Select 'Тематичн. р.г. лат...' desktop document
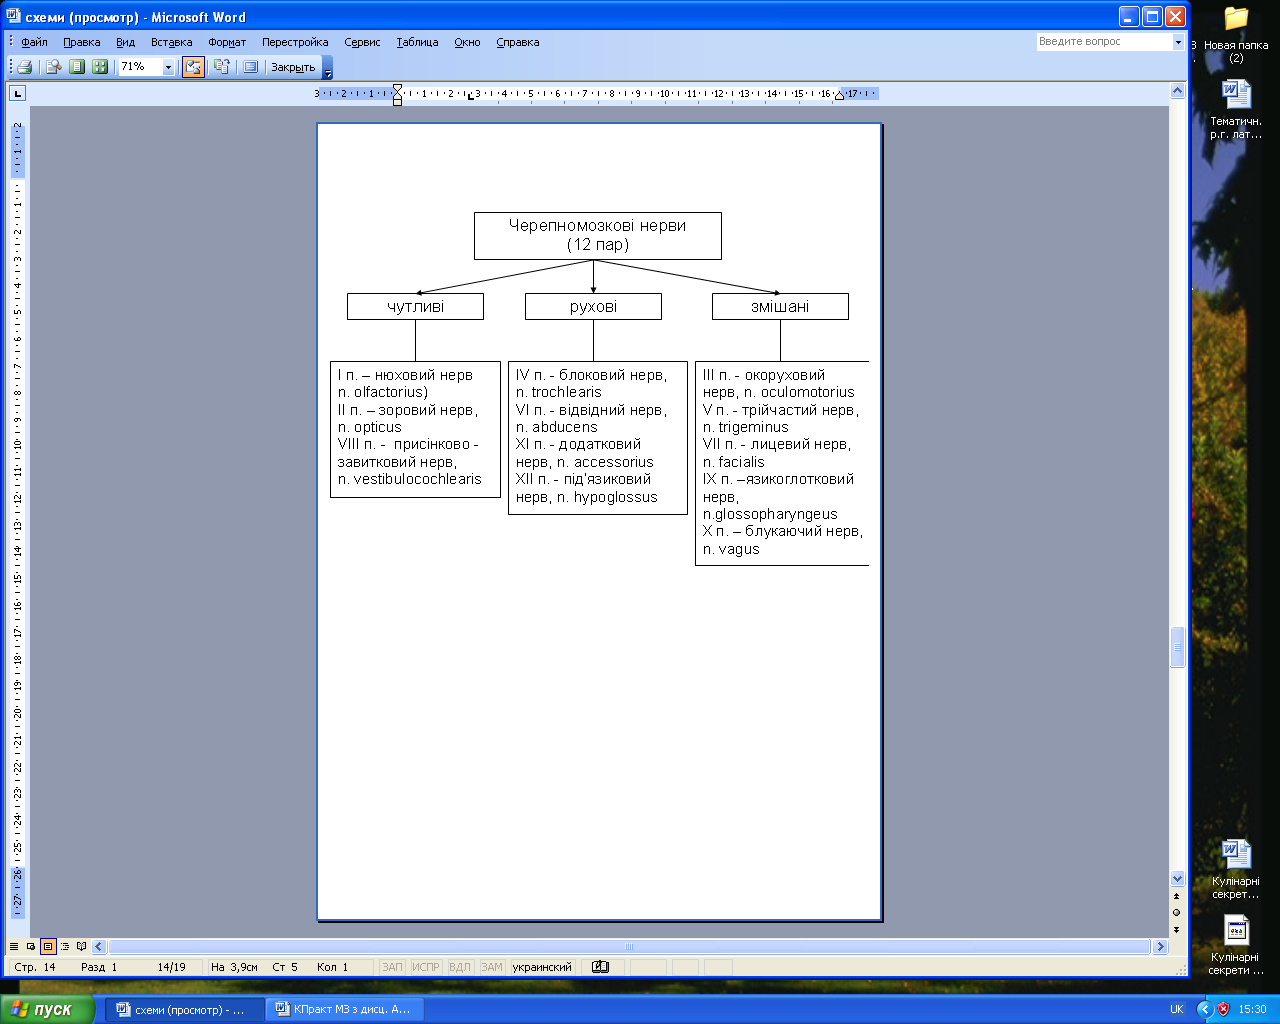 click(x=1236, y=109)
